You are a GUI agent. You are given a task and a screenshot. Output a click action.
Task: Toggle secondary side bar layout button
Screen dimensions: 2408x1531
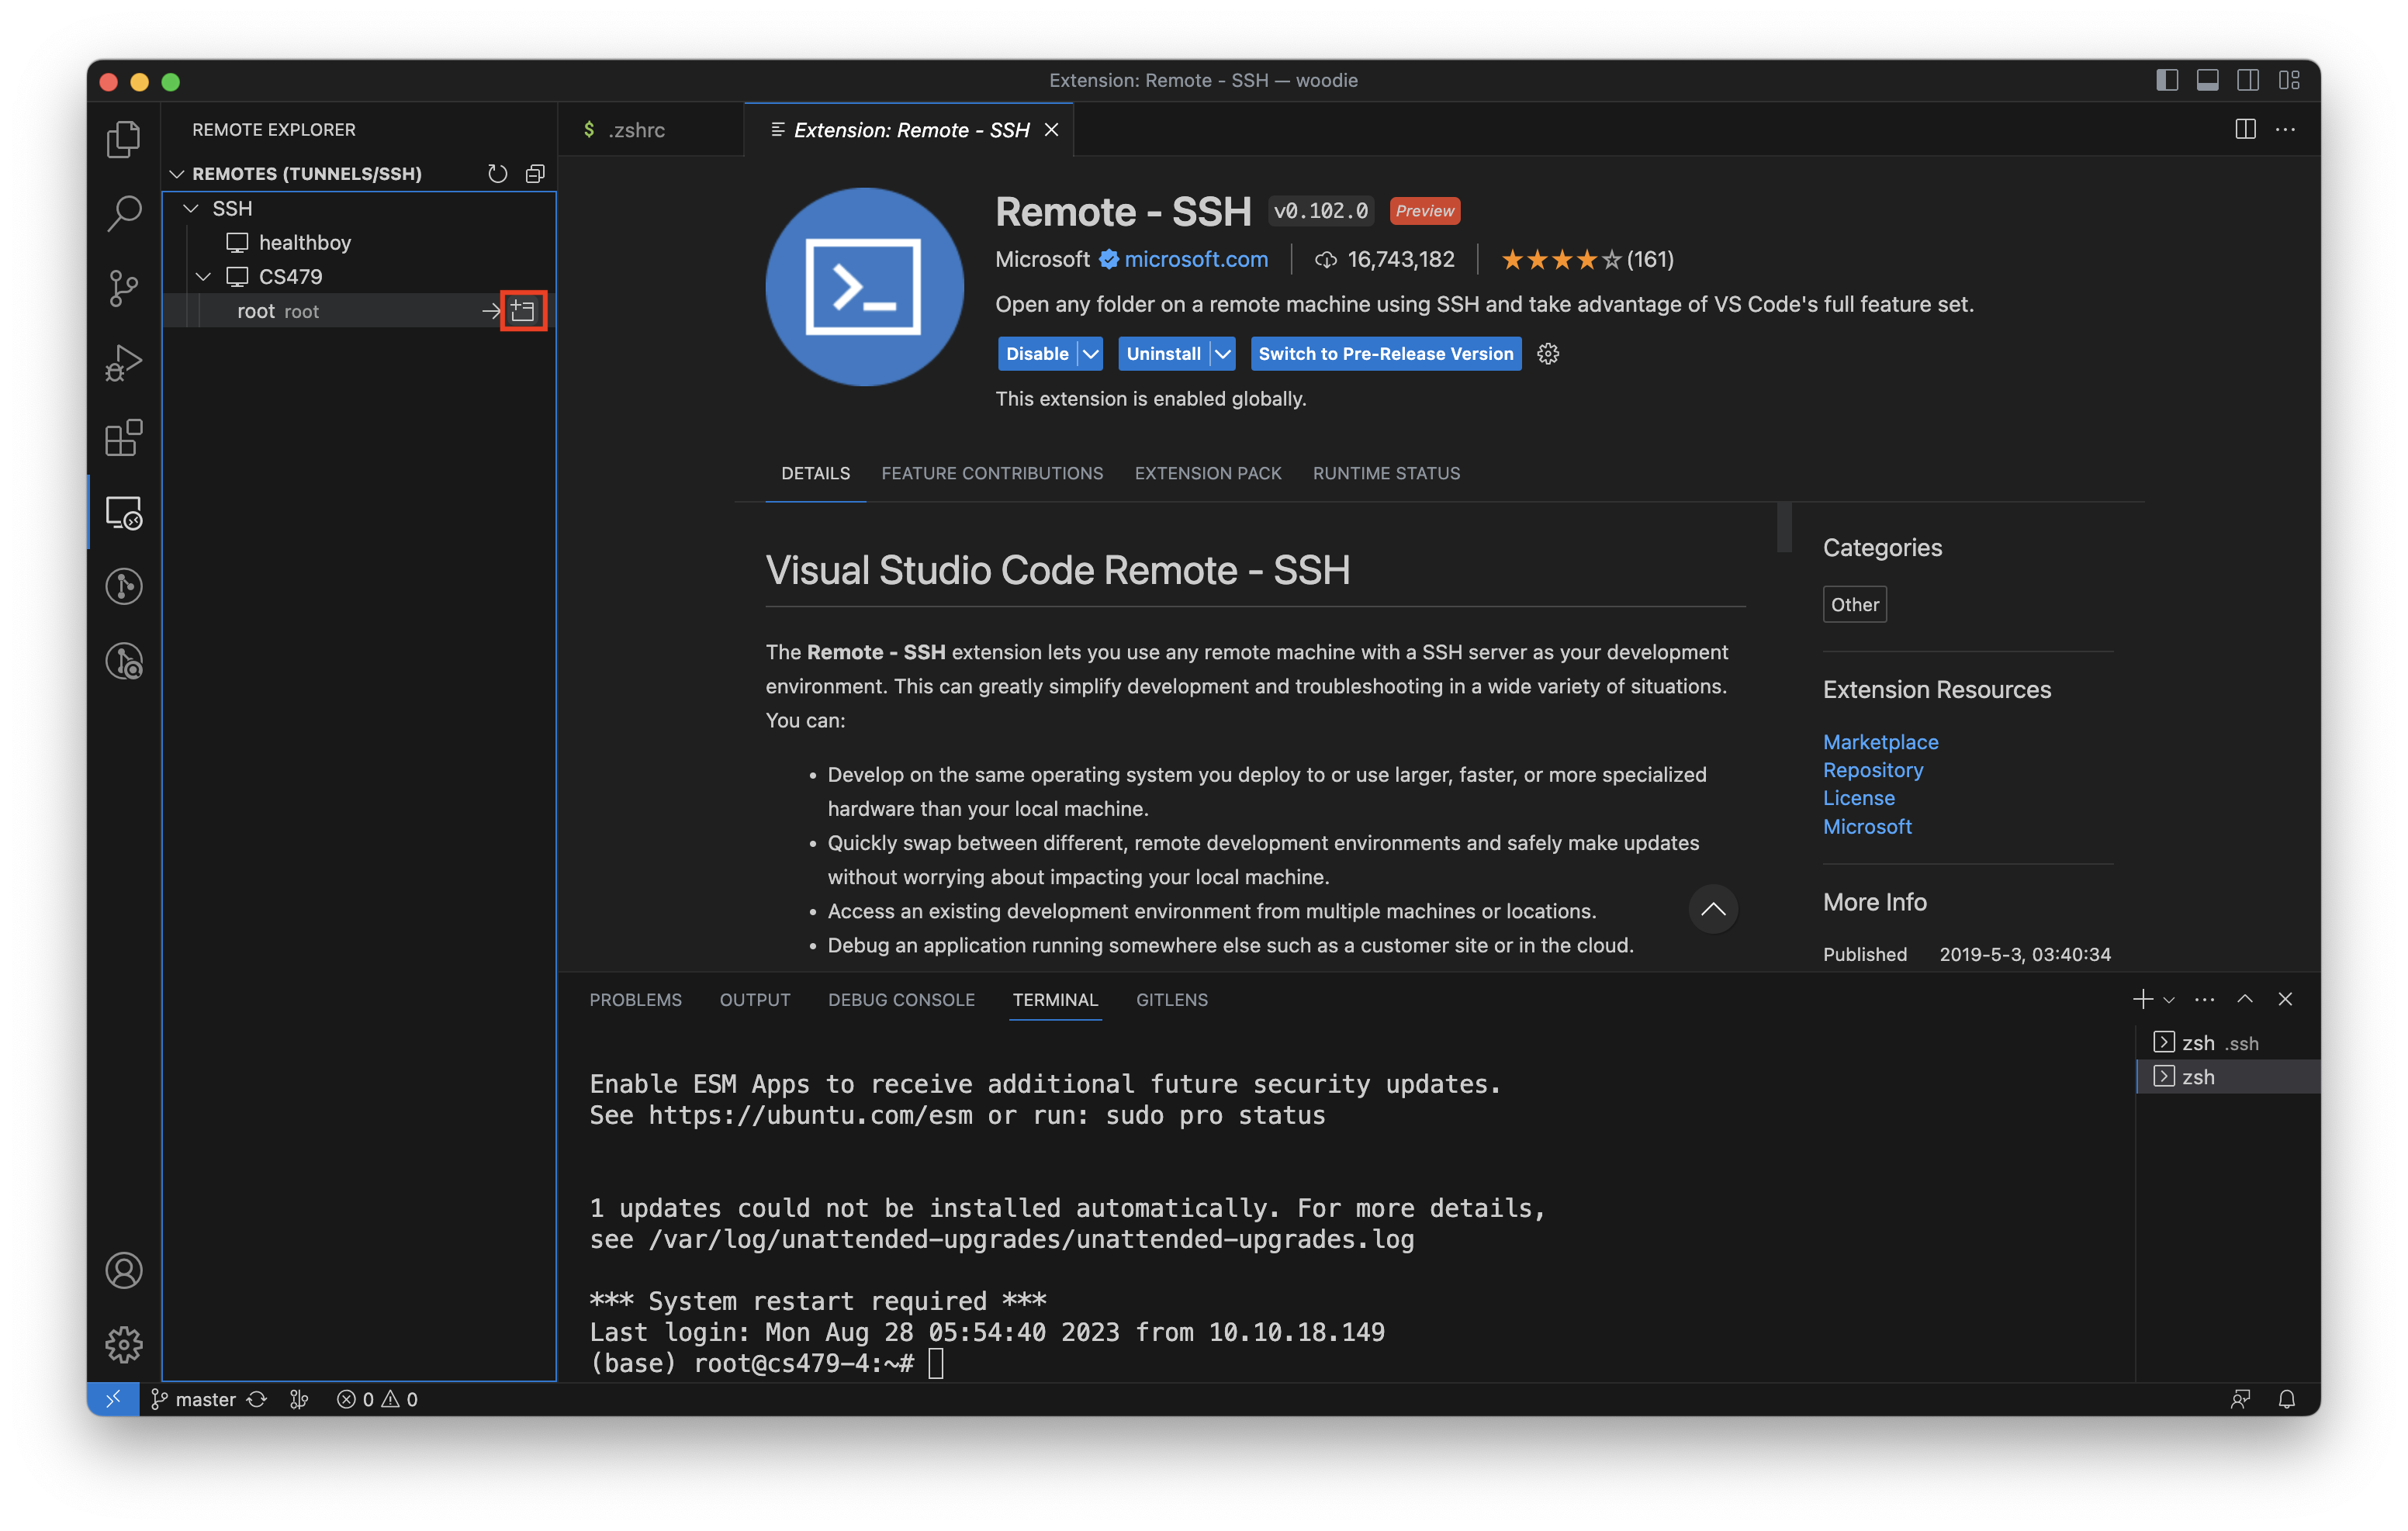[2247, 81]
